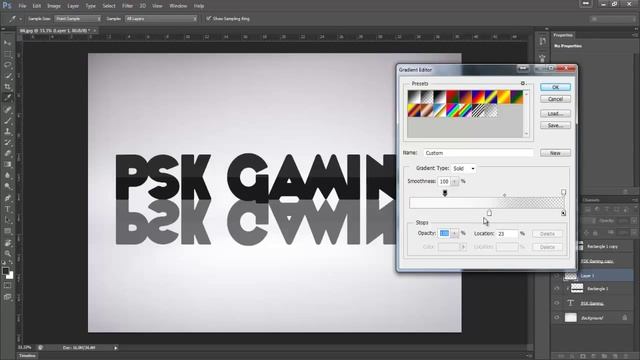Select the right-end opacity stop
This screenshot has height=360, width=640.
564,192
